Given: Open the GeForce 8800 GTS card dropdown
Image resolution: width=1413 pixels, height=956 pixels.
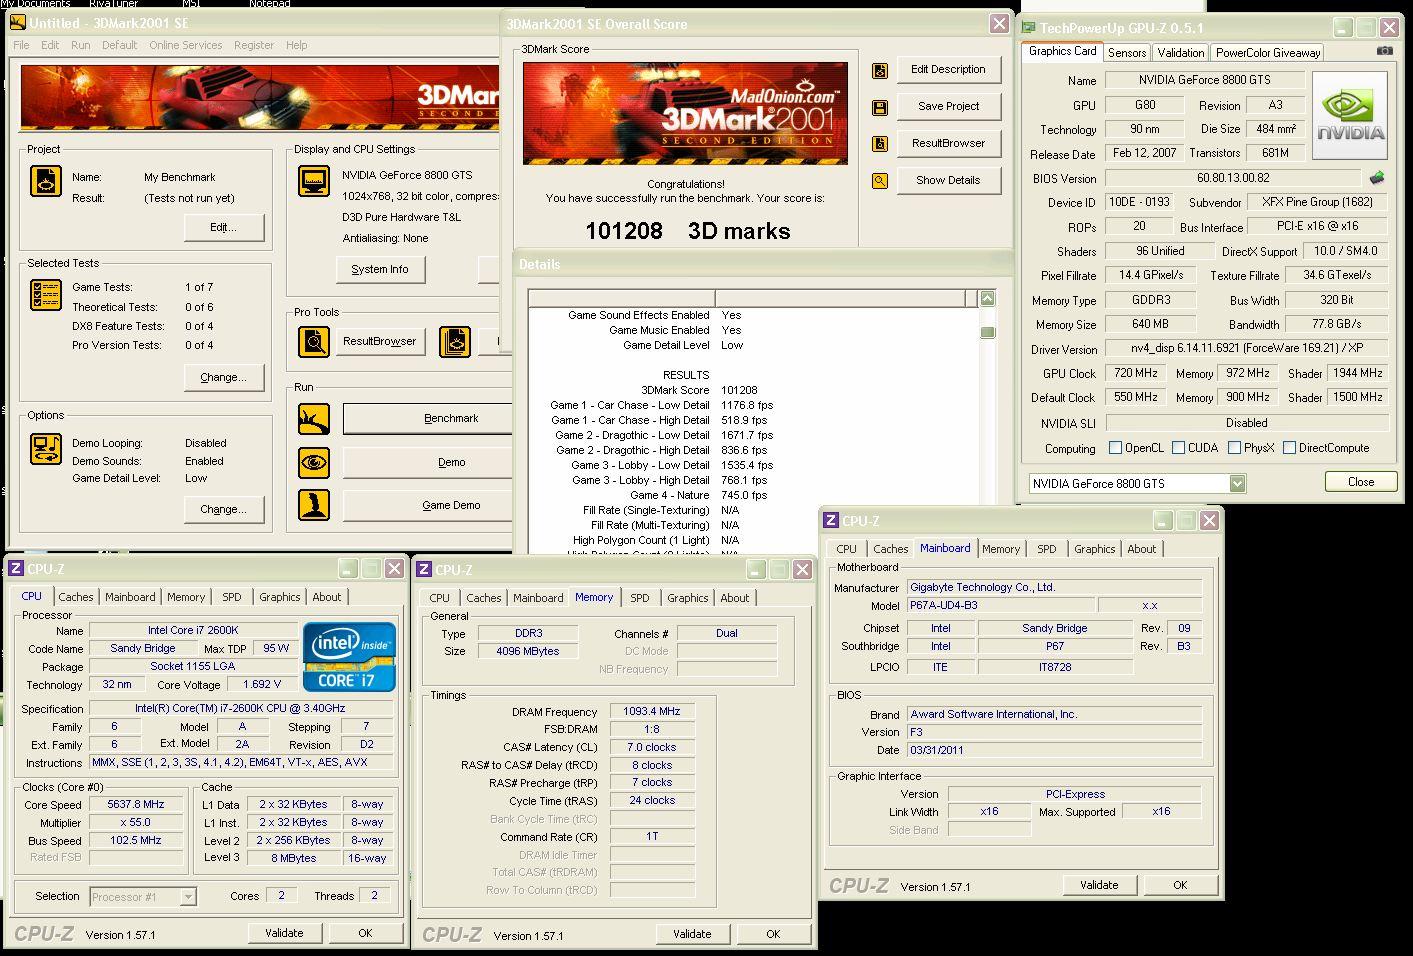Looking at the screenshot, I should [x=1237, y=484].
